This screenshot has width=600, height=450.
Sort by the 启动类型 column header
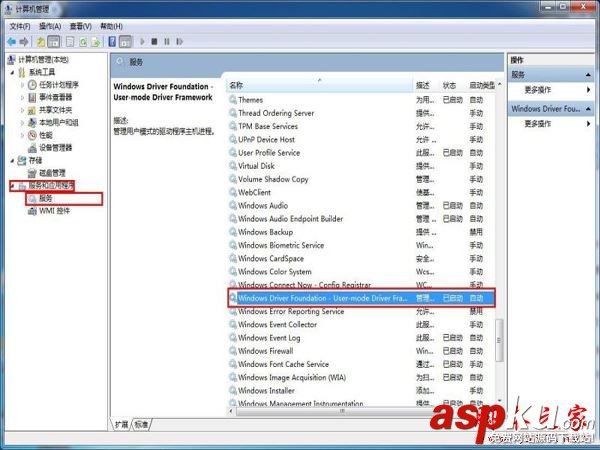tap(481, 85)
